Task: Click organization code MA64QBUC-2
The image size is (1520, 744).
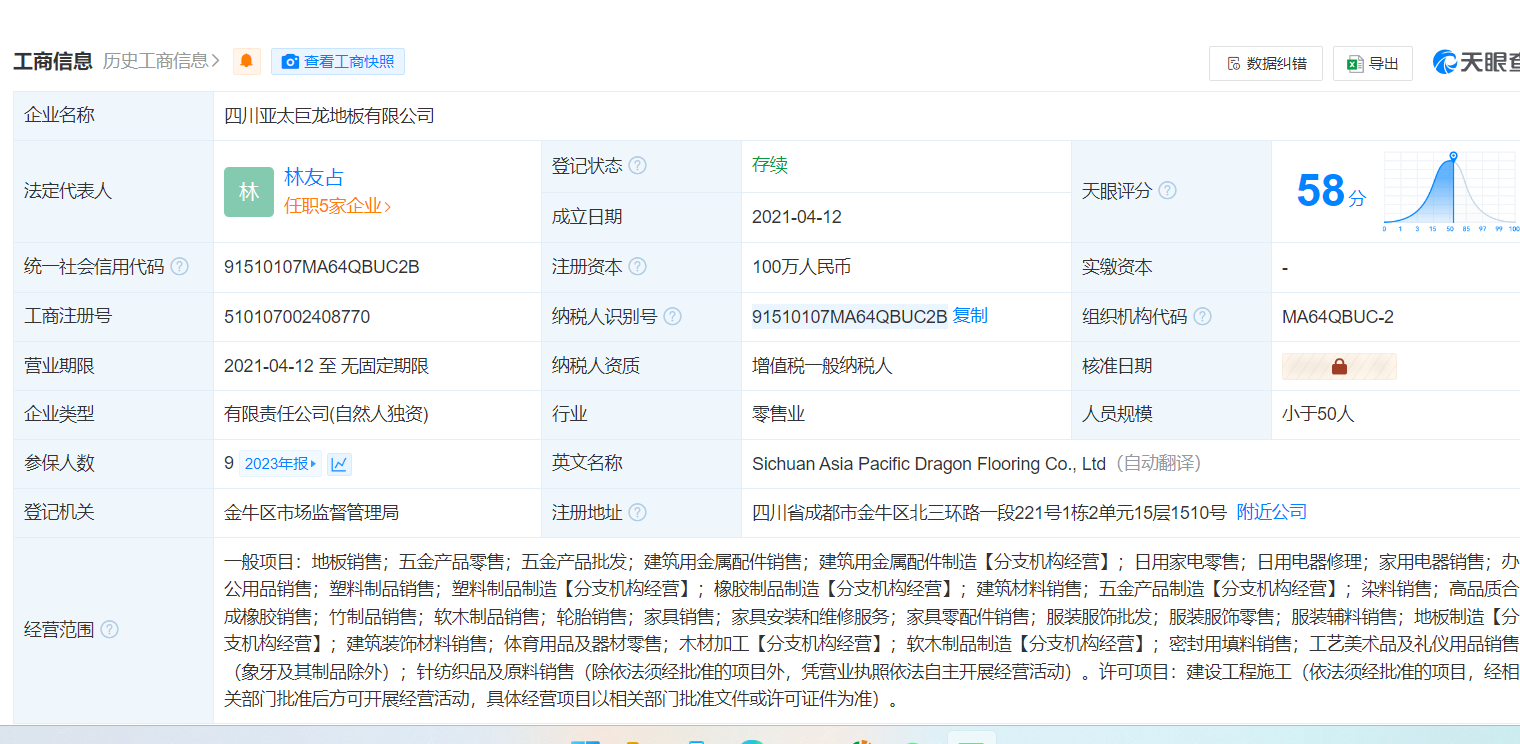Action: pyautogui.click(x=1338, y=317)
